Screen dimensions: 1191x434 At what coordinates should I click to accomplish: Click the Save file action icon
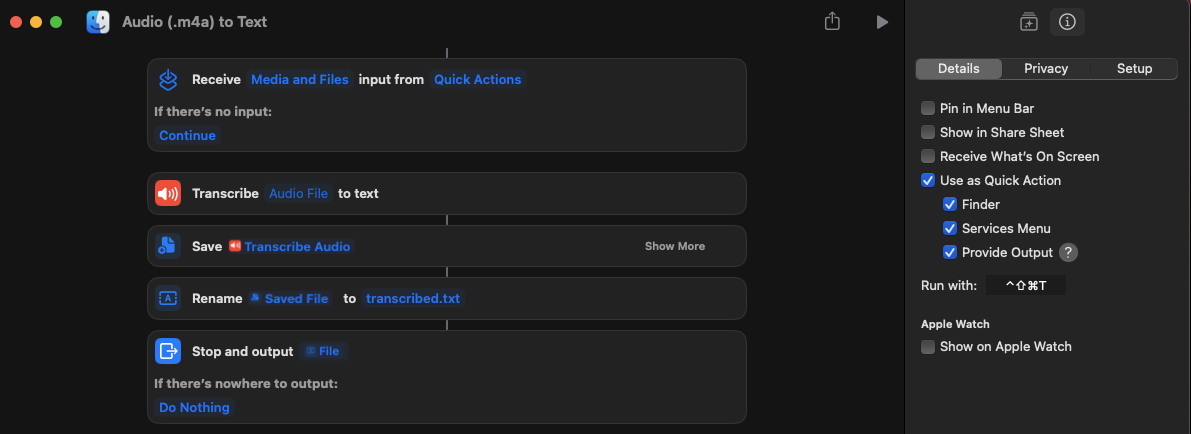pyautogui.click(x=168, y=246)
